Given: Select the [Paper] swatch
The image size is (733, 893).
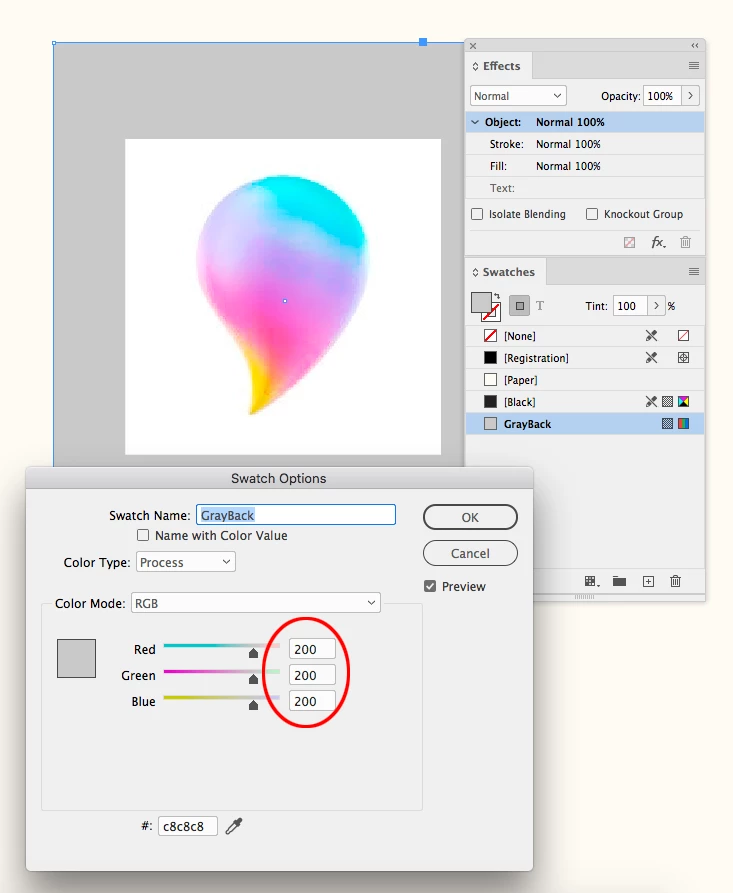Looking at the screenshot, I should coord(585,380).
